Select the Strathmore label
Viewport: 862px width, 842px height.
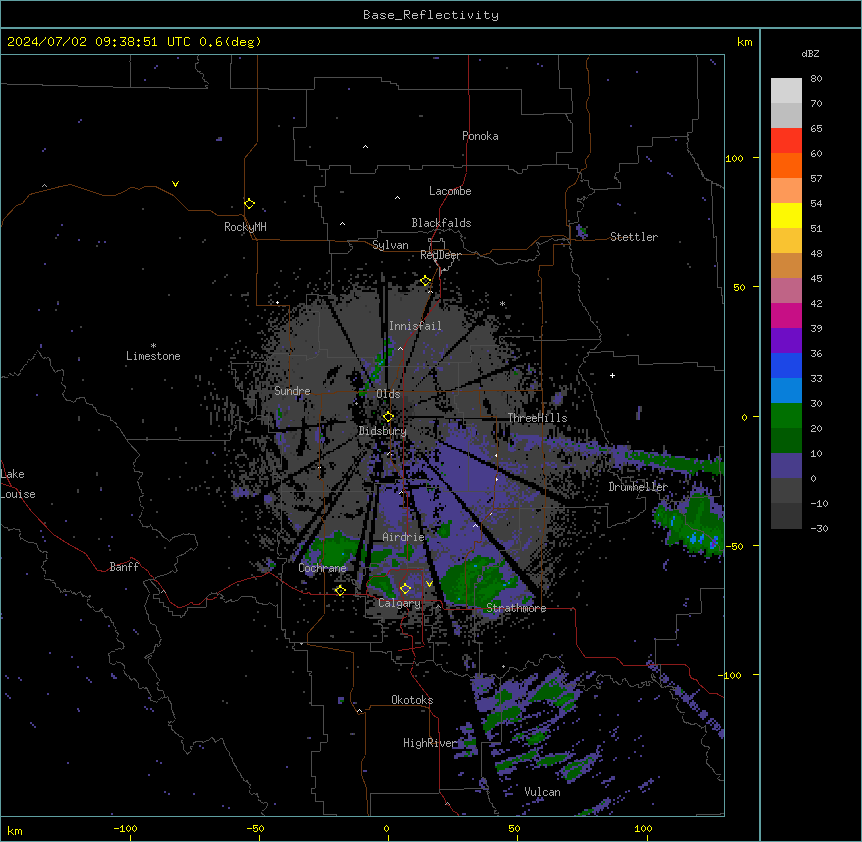516,608
